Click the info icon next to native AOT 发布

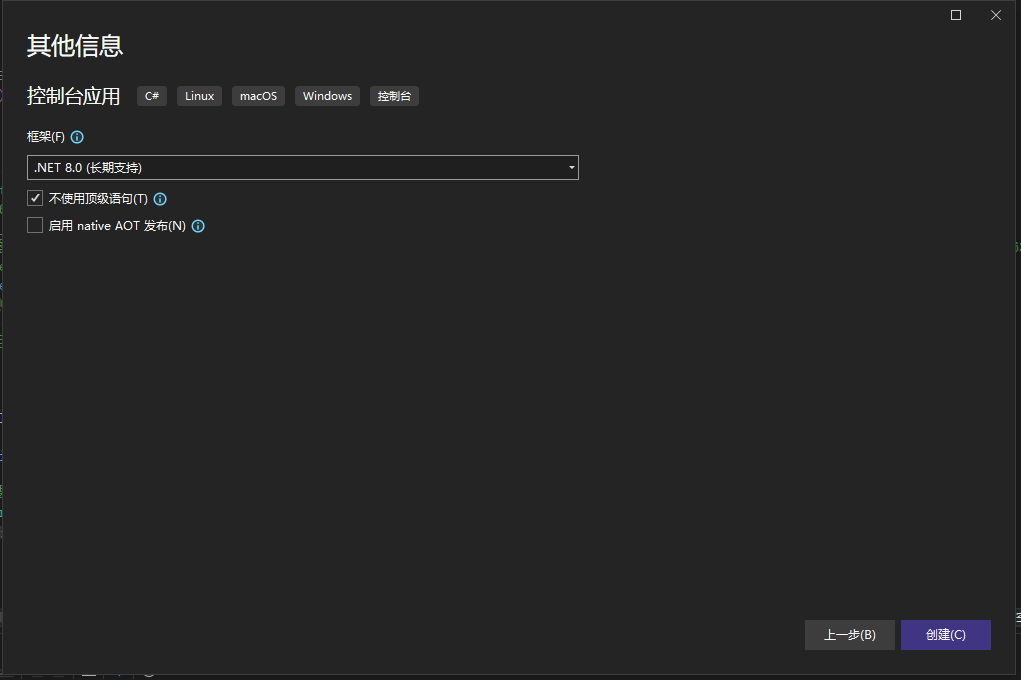pyautogui.click(x=198, y=226)
